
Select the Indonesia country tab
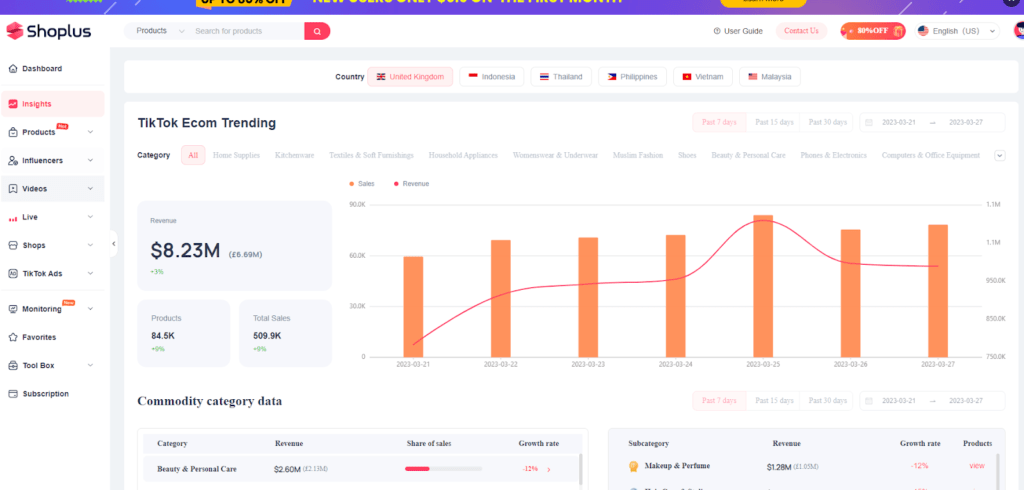(492, 77)
